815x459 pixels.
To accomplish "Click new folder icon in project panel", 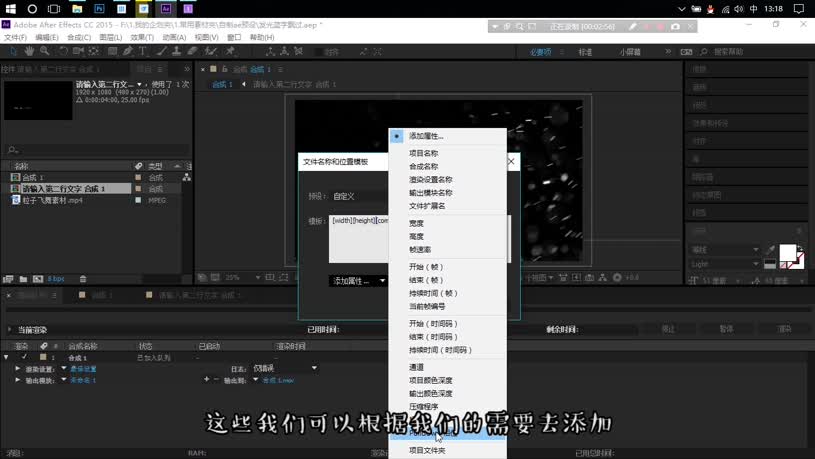I will (23, 279).
